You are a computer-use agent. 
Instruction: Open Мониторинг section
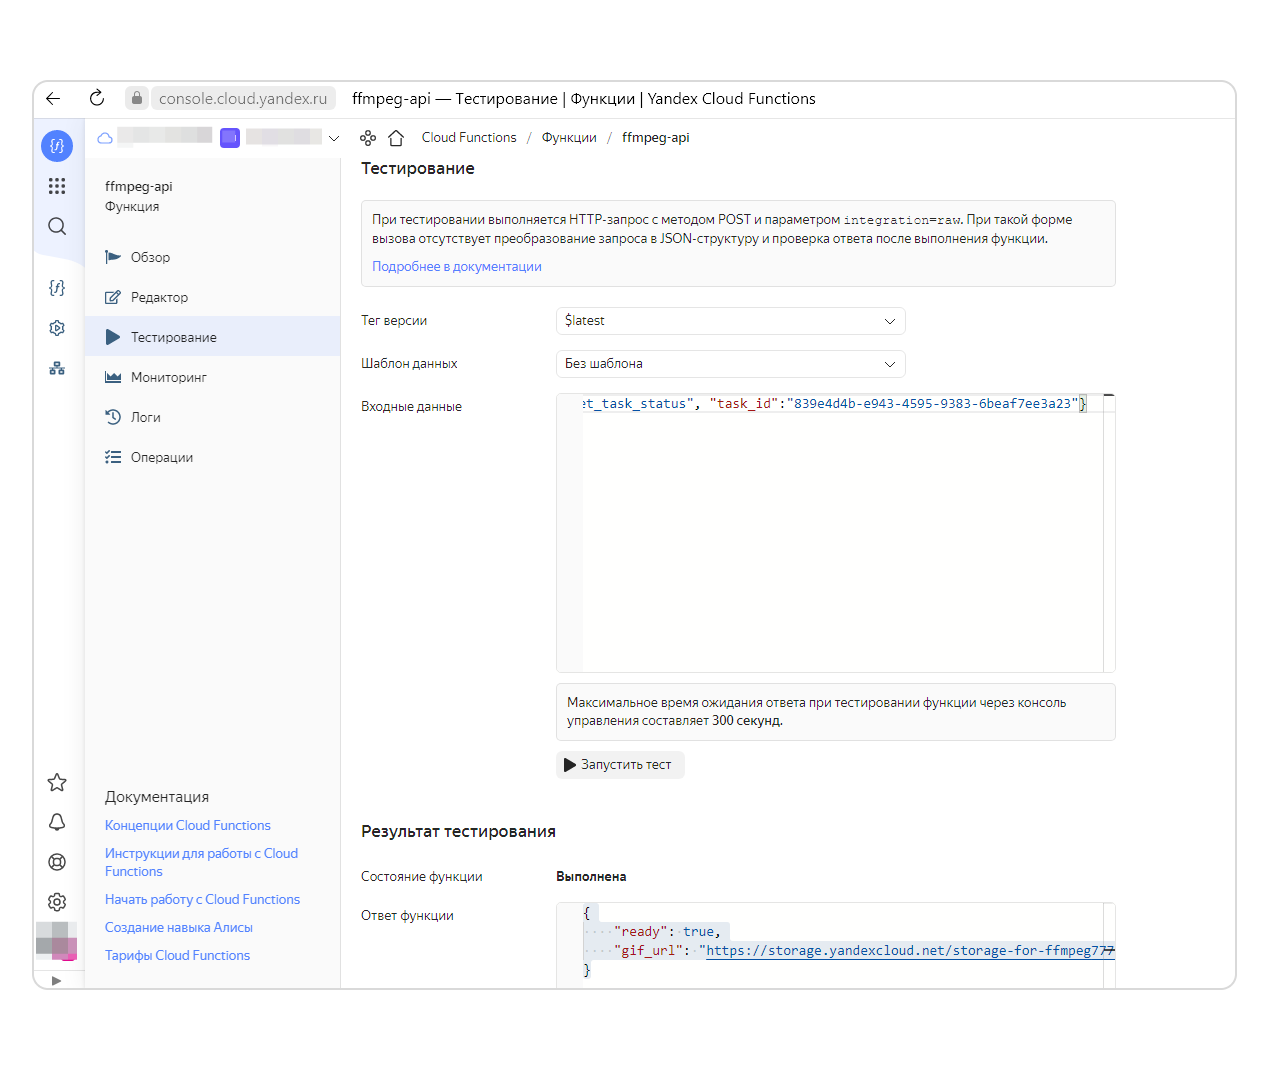point(212,377)
